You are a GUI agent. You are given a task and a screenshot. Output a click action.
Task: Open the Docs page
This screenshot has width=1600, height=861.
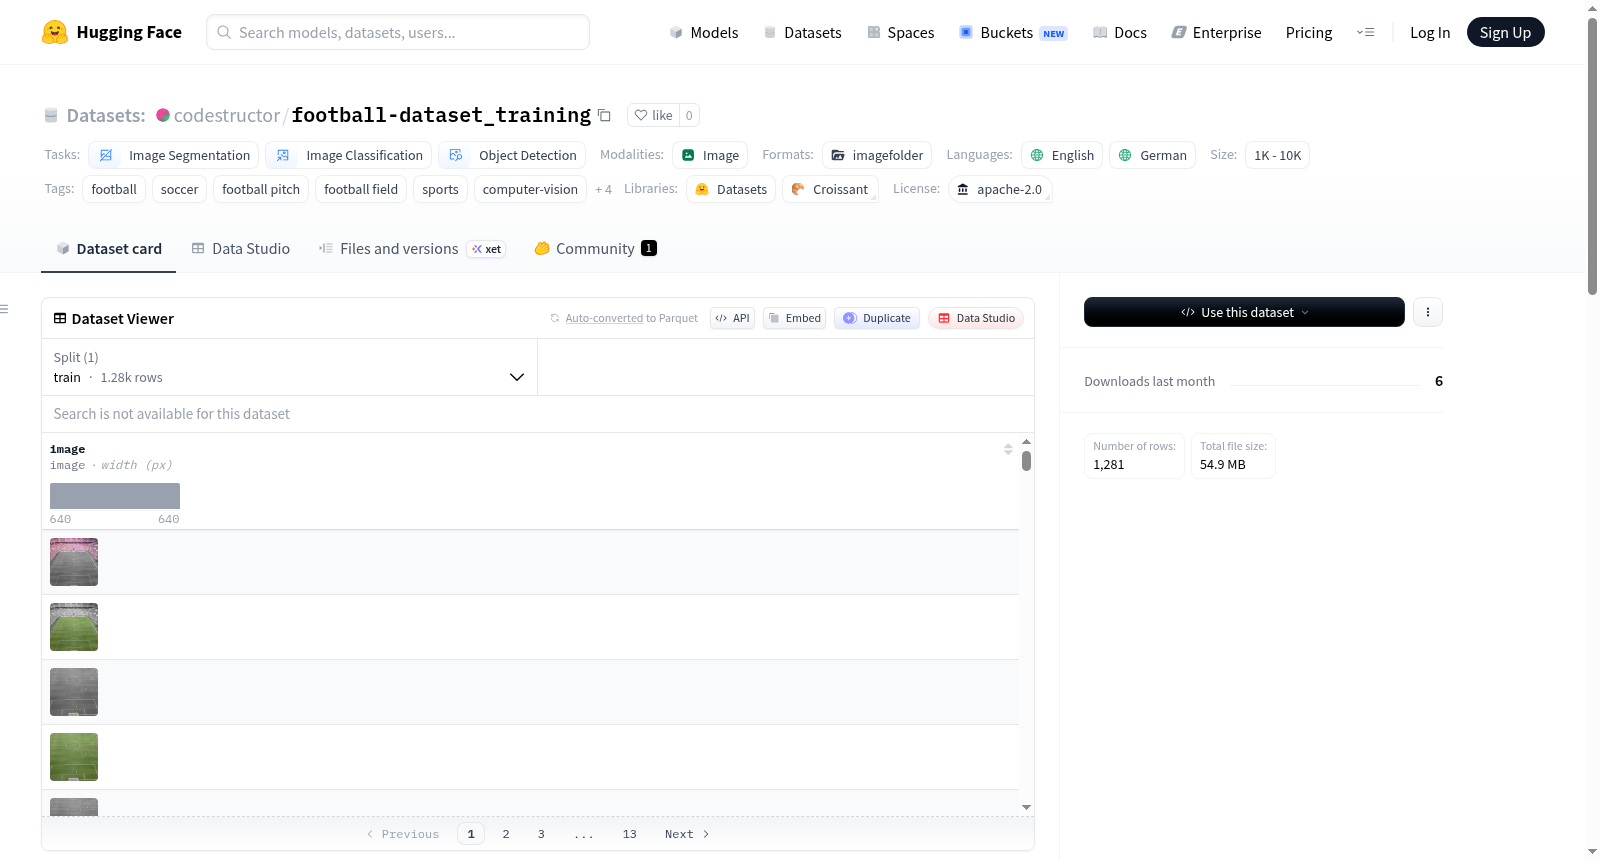coord(1120,32)
